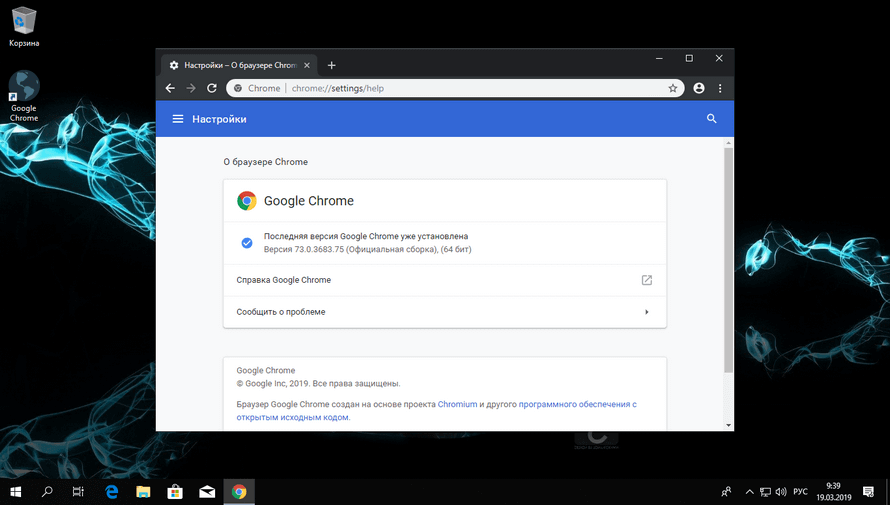
Task: Search settings with magnifier icon
Action: 711,119
